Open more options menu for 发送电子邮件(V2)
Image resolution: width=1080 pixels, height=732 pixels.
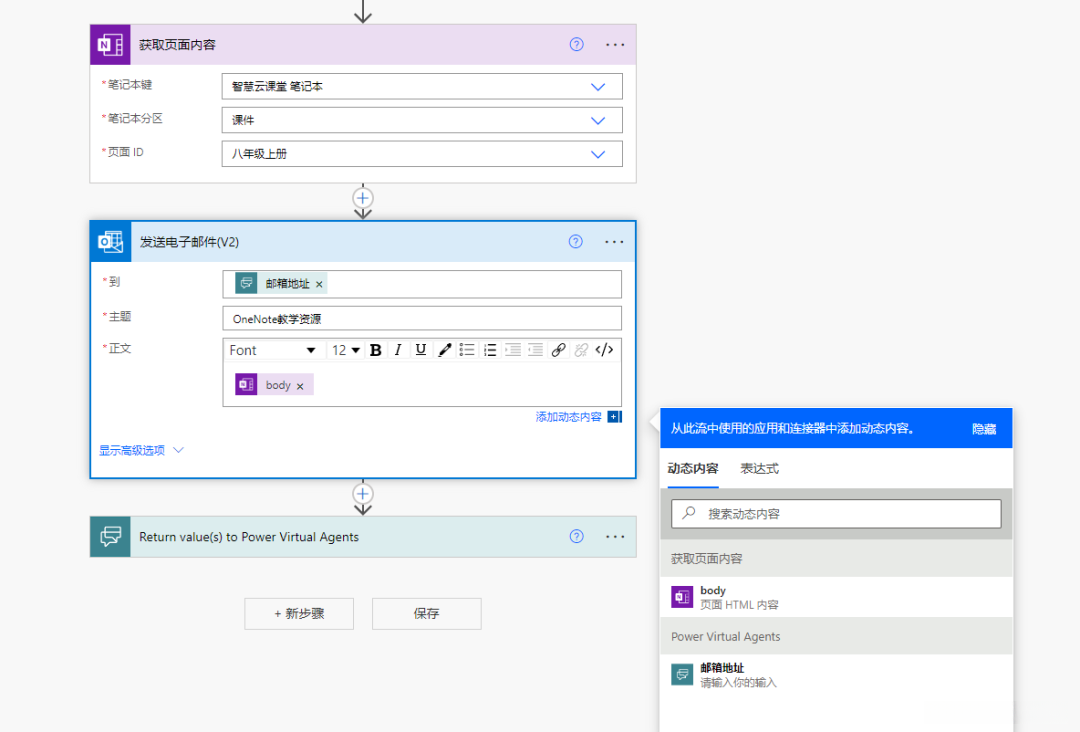614,242
